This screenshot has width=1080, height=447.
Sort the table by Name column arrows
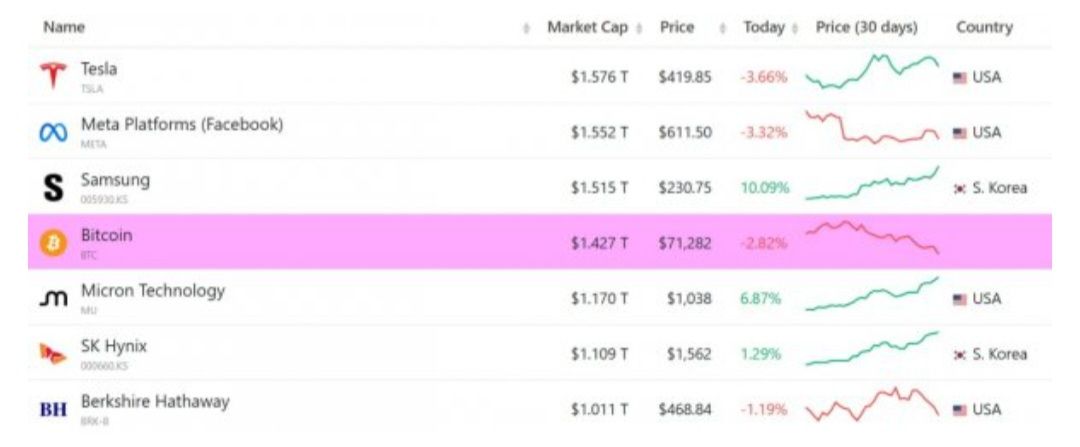[x=527, y=28]
